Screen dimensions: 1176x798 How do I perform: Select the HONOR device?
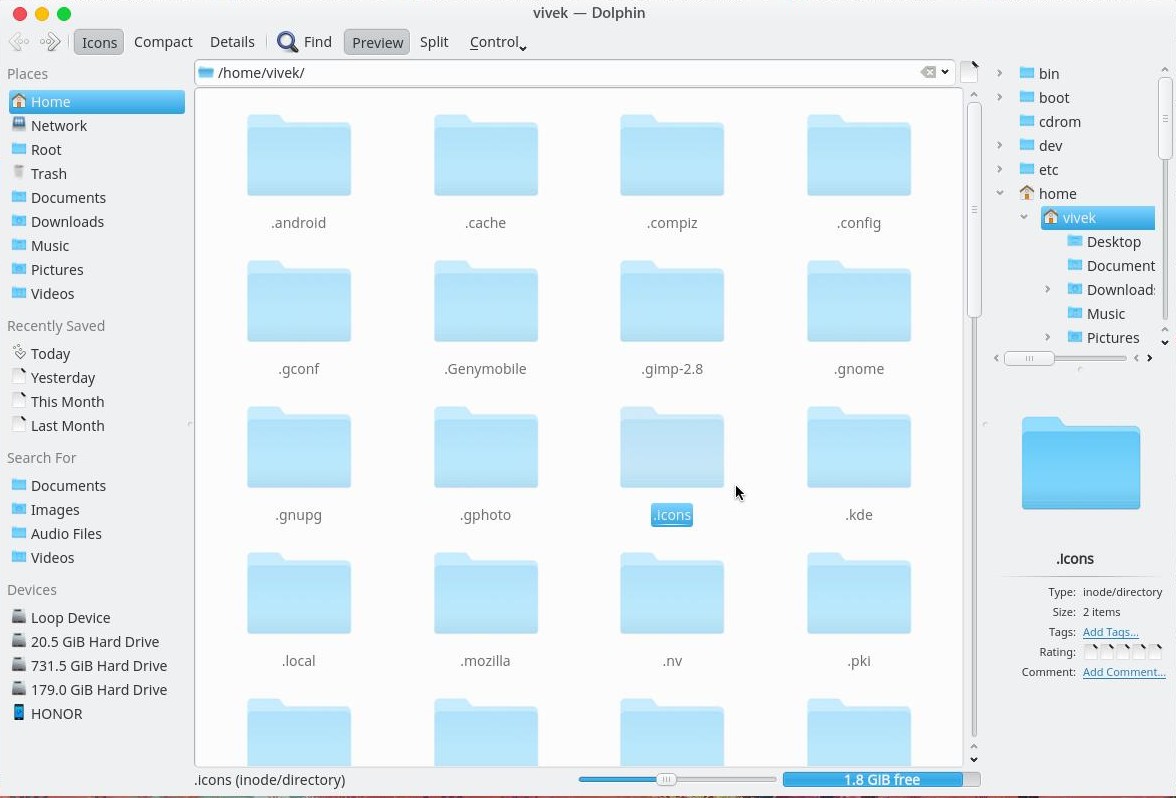pos(56,713)
